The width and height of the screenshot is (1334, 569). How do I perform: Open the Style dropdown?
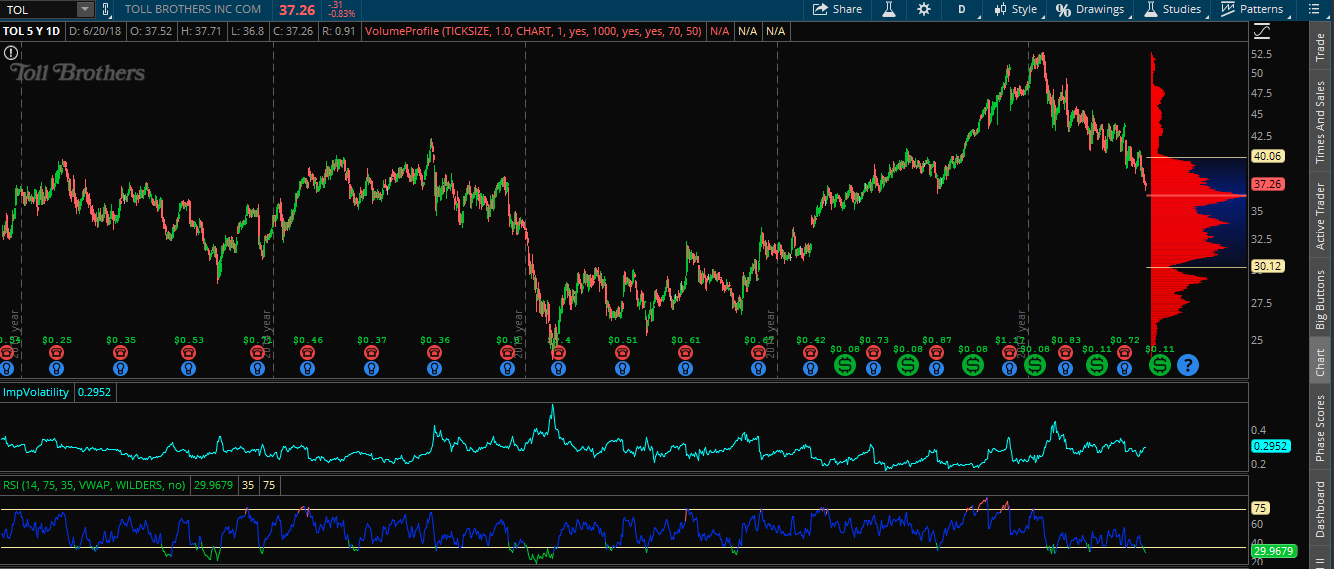(x=1015, y=9)
